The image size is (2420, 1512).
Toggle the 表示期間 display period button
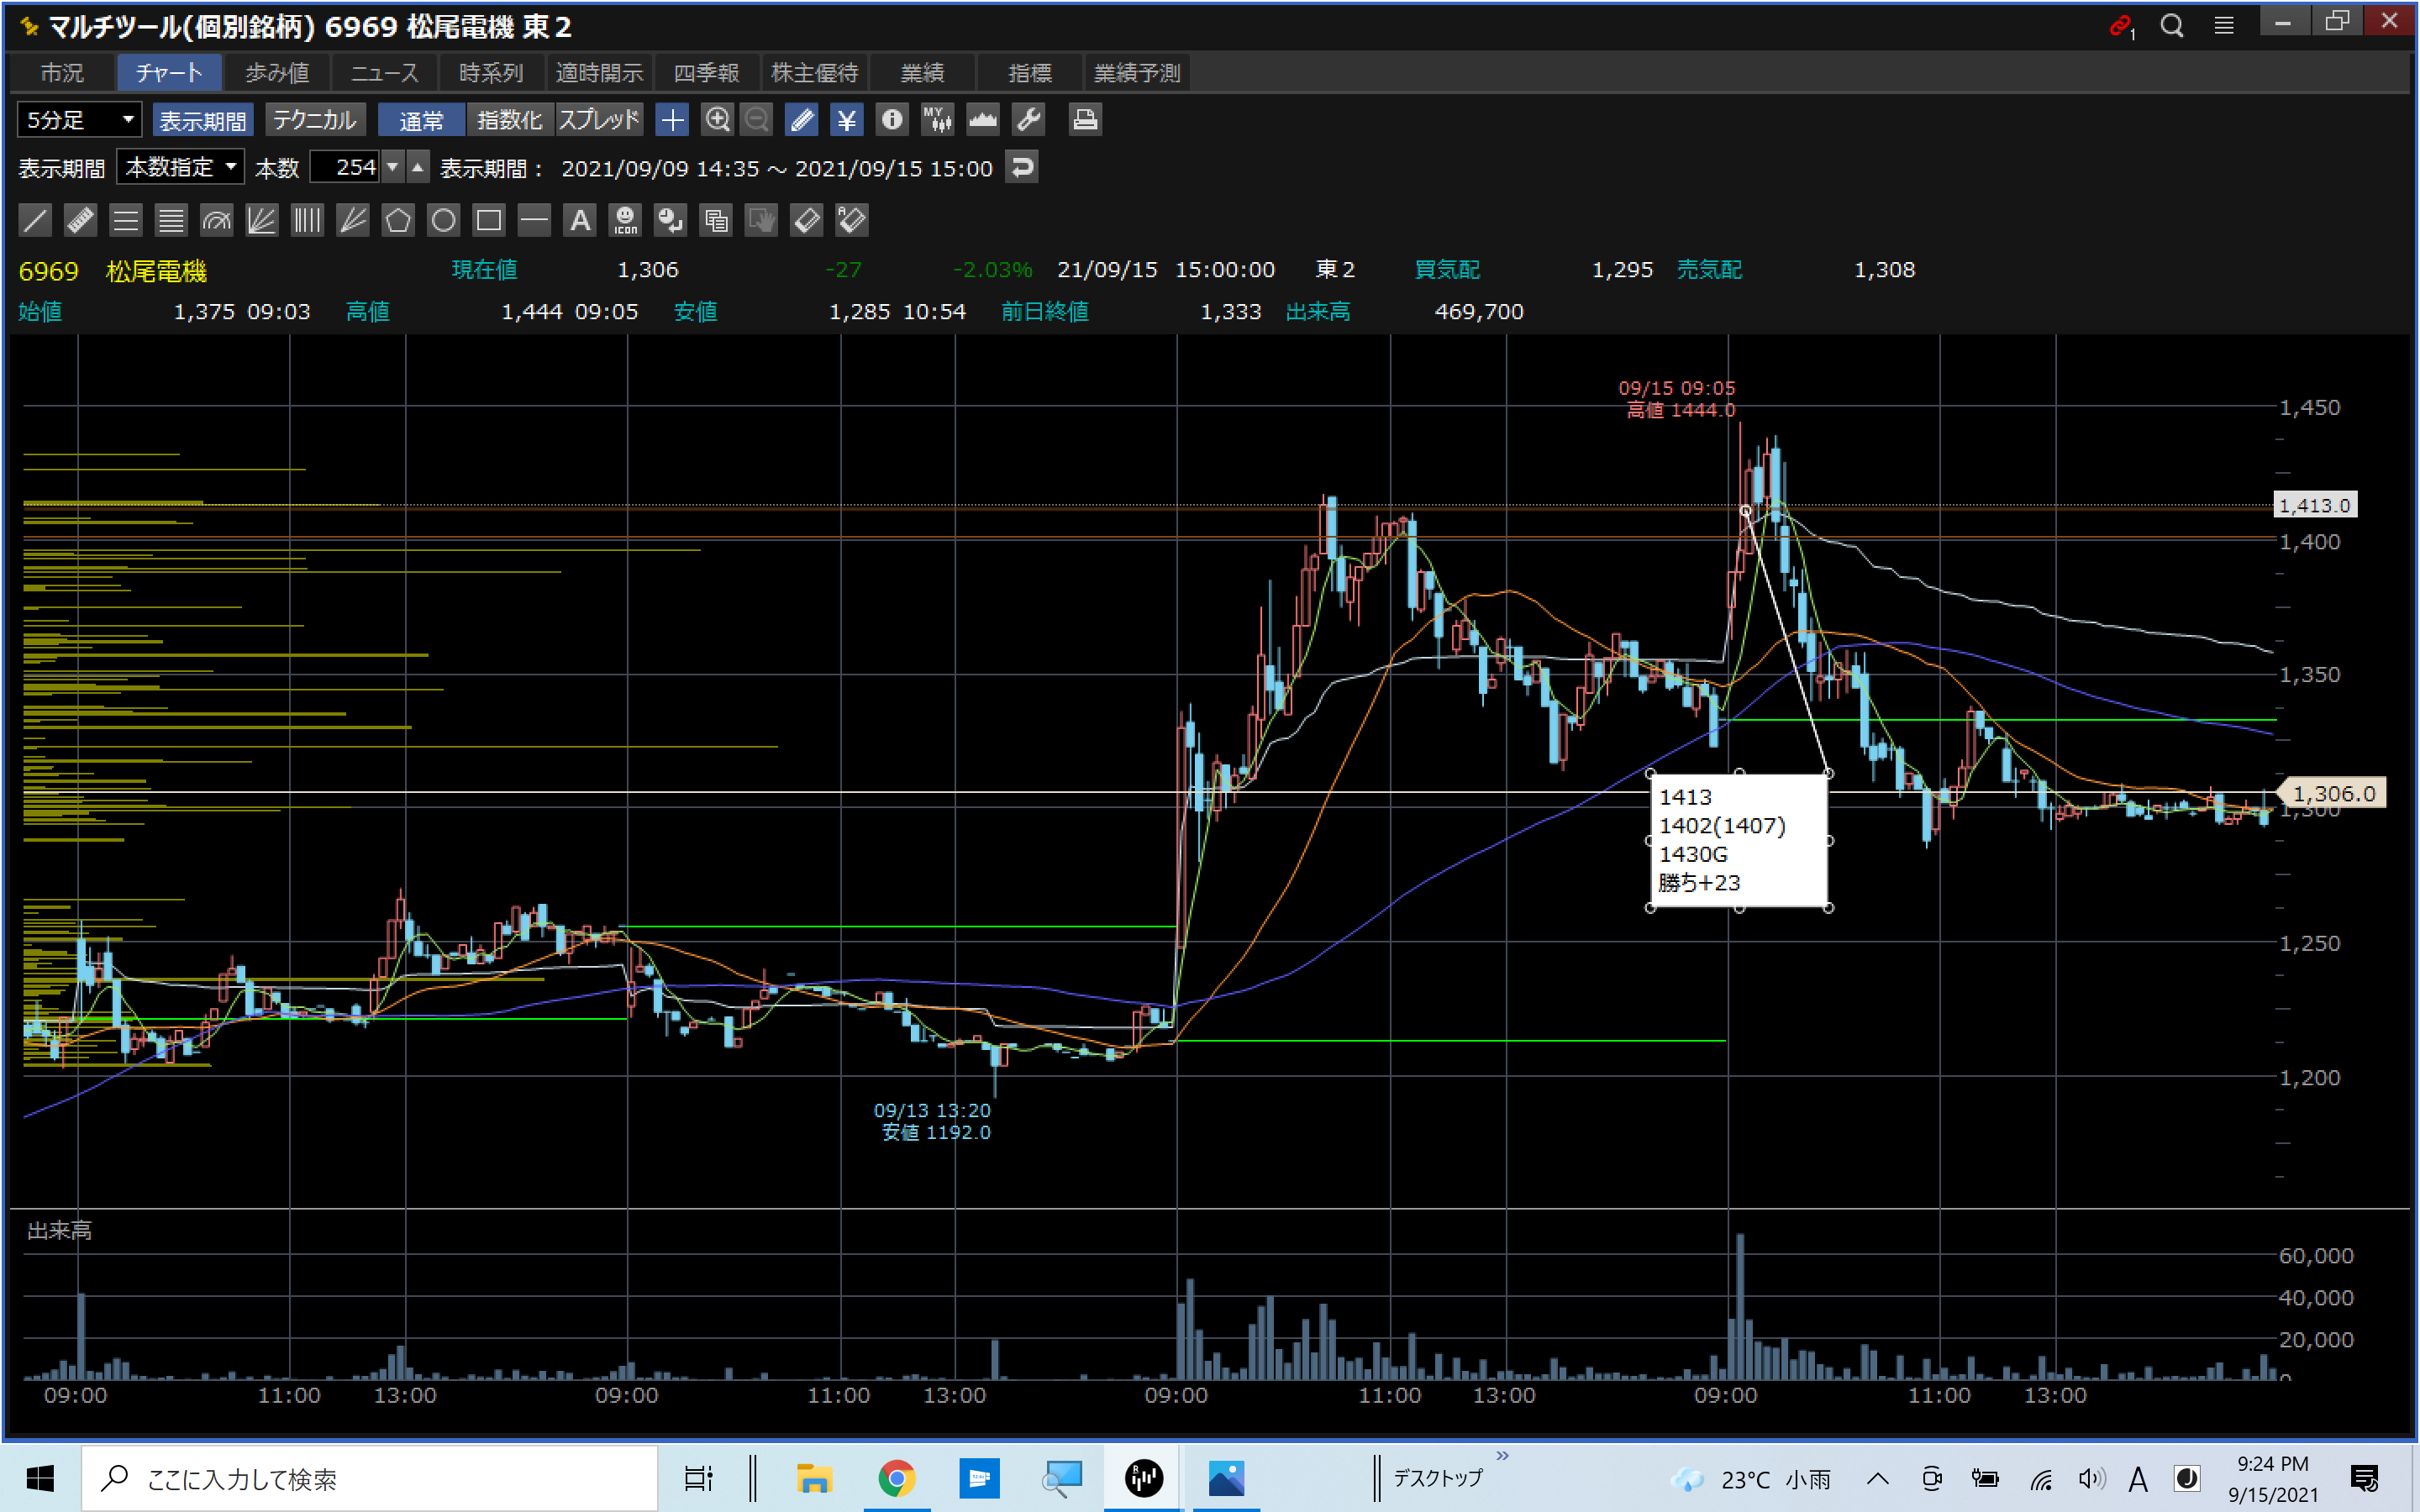[203, 120]
